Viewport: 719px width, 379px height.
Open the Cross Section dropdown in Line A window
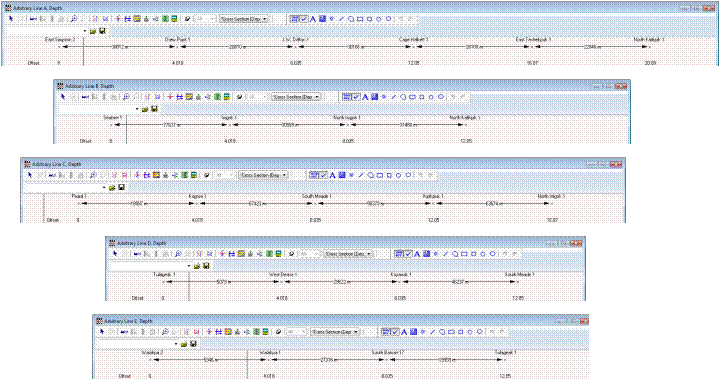click(x=244, y=19)
